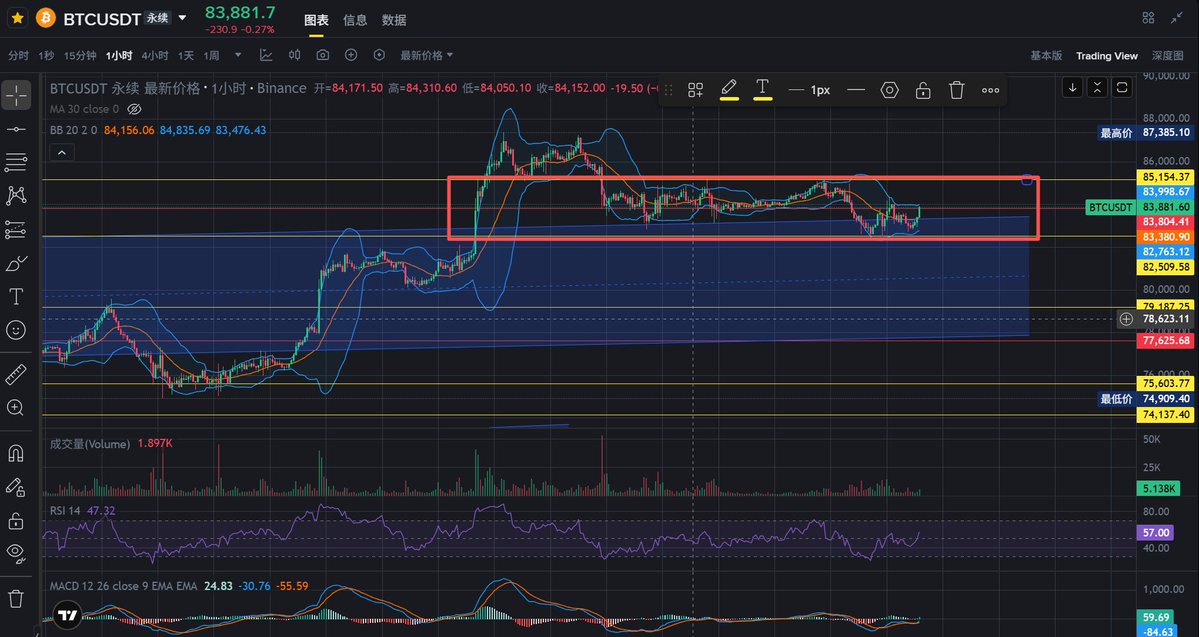1199x637 pixels.
Task: Delete all drawings with left sidebar trash
Action: 16,599
